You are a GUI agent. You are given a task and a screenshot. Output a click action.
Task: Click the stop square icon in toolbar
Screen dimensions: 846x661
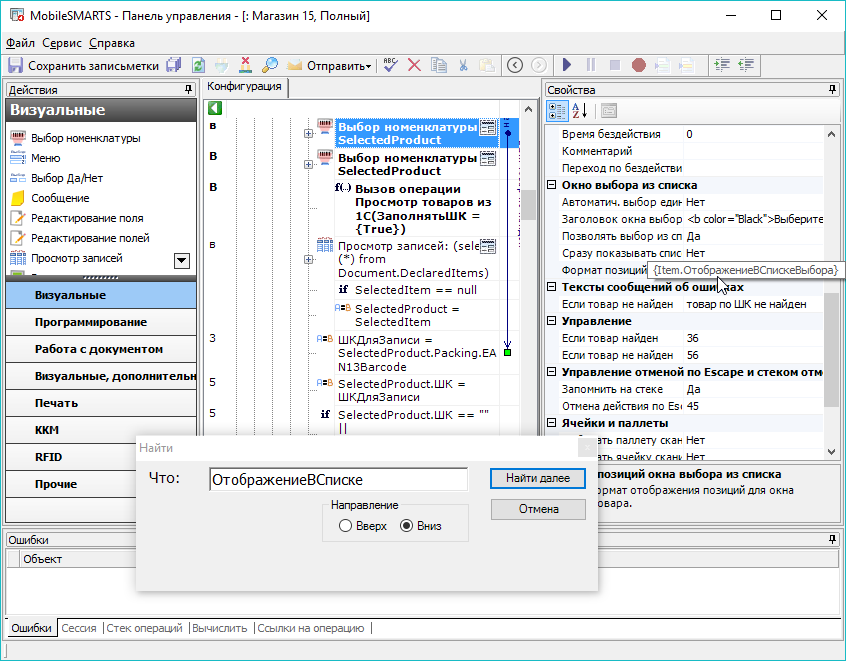[615, 65]
